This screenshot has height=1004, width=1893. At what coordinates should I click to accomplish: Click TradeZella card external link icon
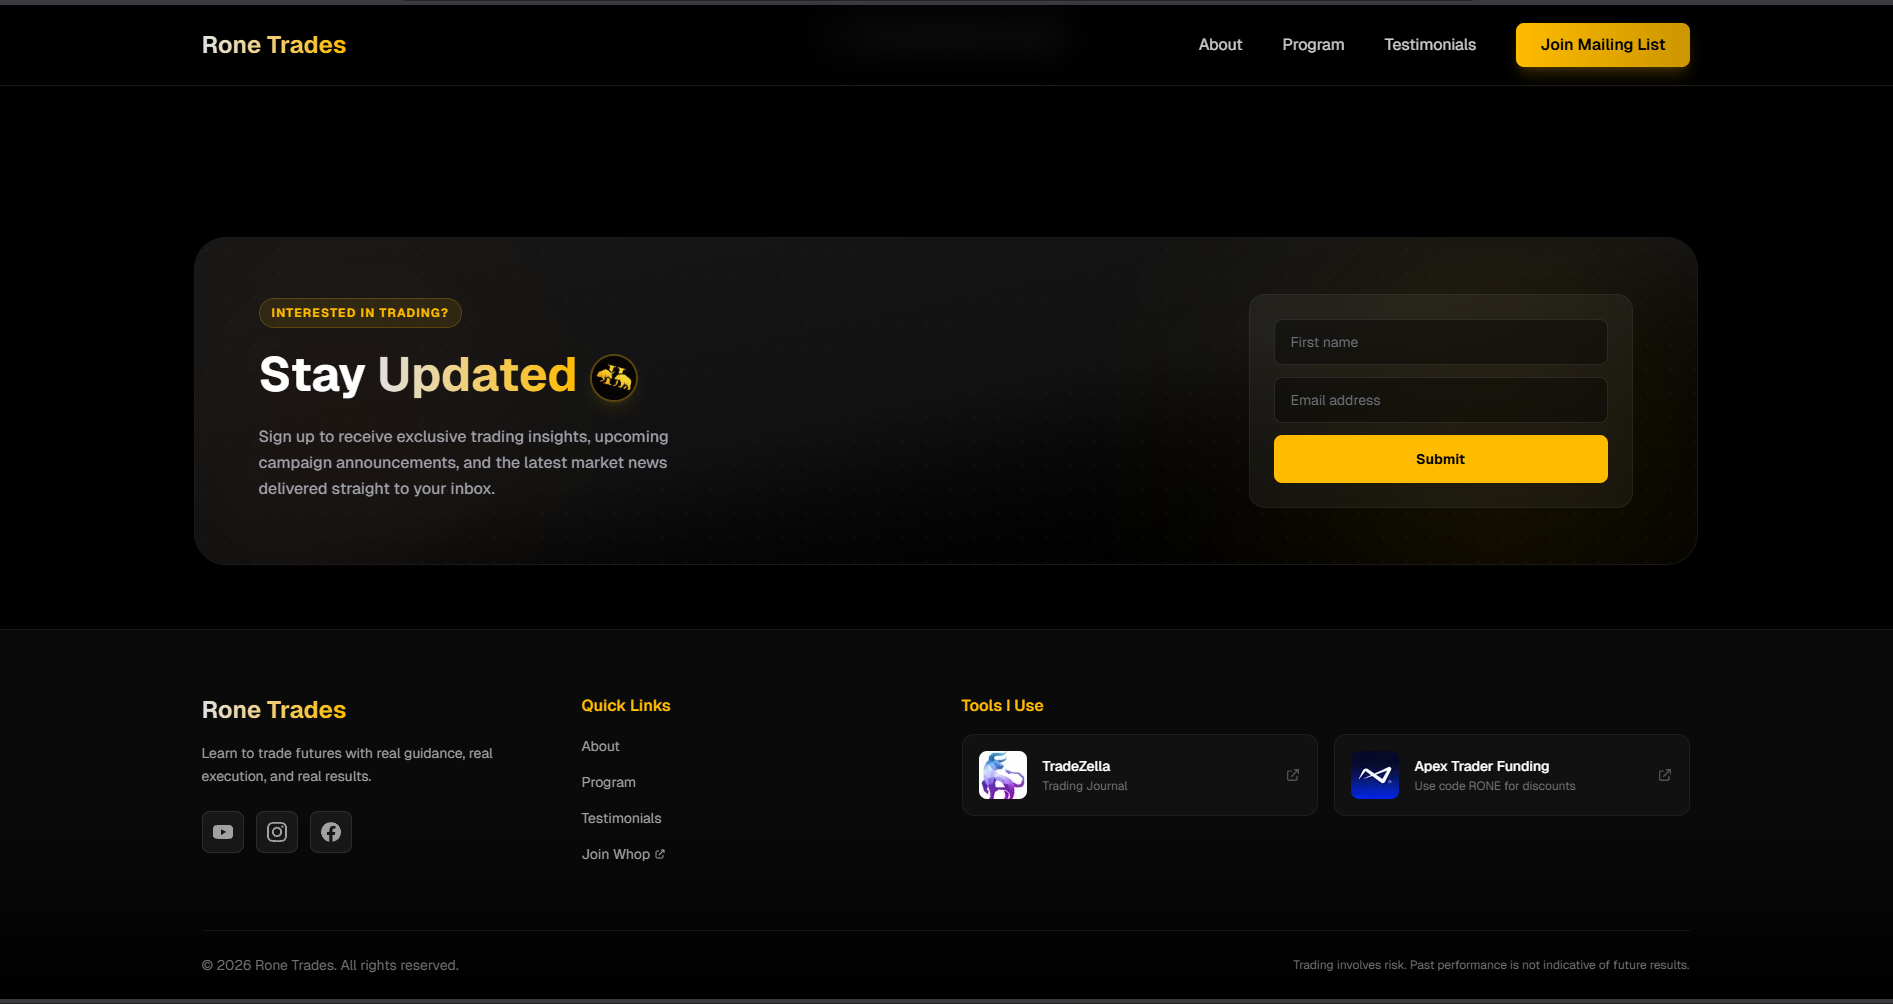pyautogui.click(x=1293, y=775)
